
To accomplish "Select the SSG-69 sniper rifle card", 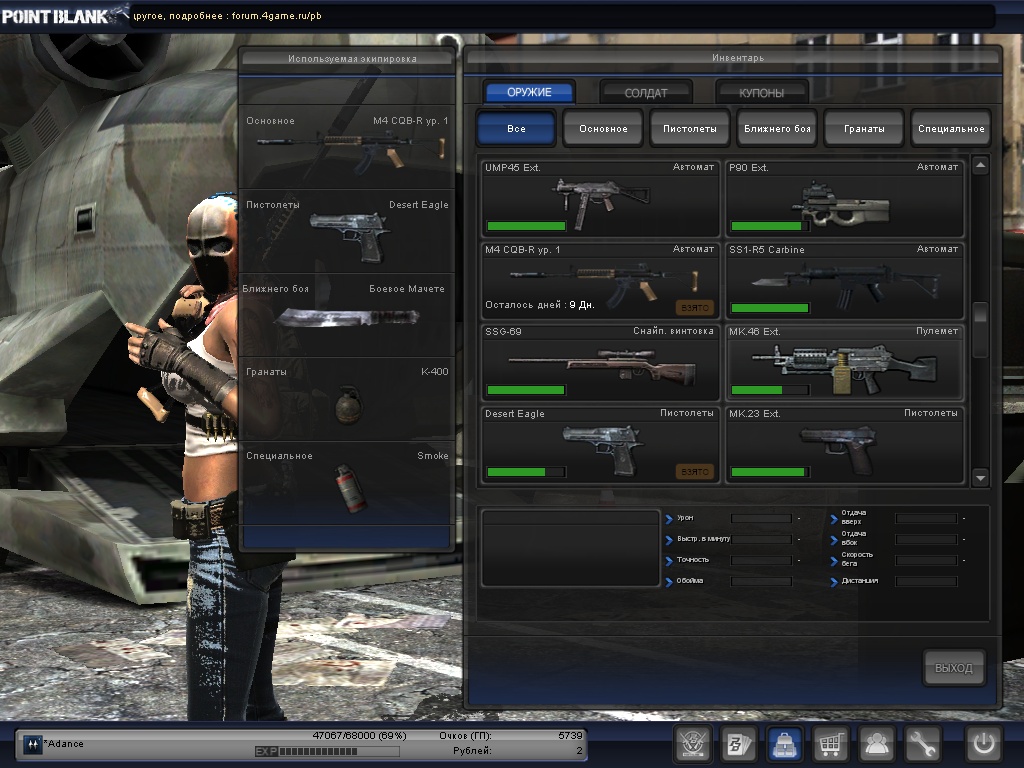I will click(x=600, y=362).
